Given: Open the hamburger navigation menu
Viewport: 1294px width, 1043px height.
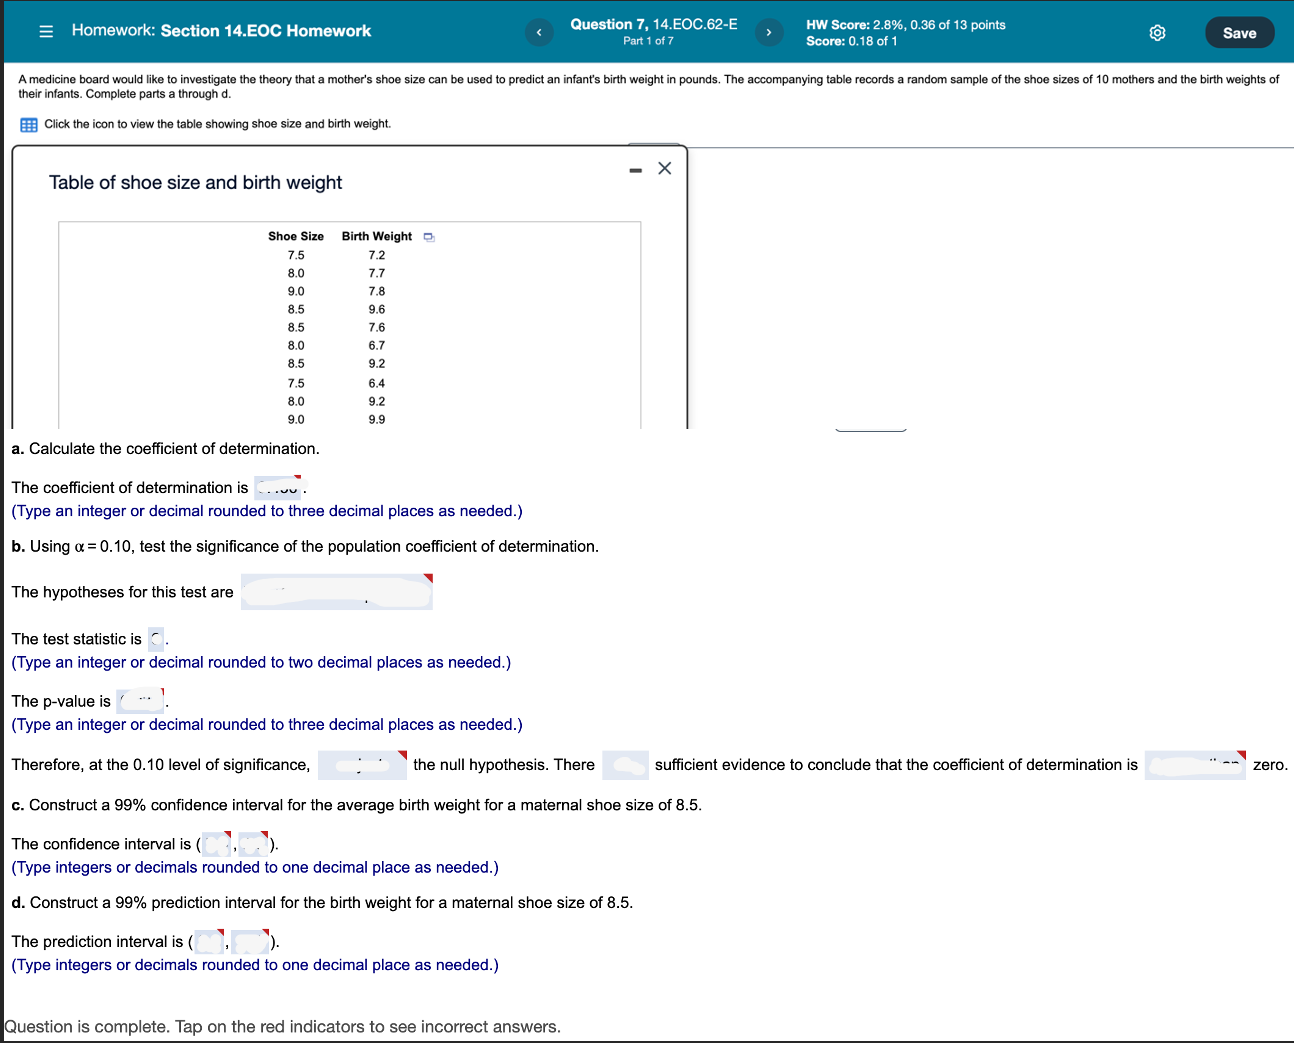Looking at the screenshot, I should (x=45, y=31).
